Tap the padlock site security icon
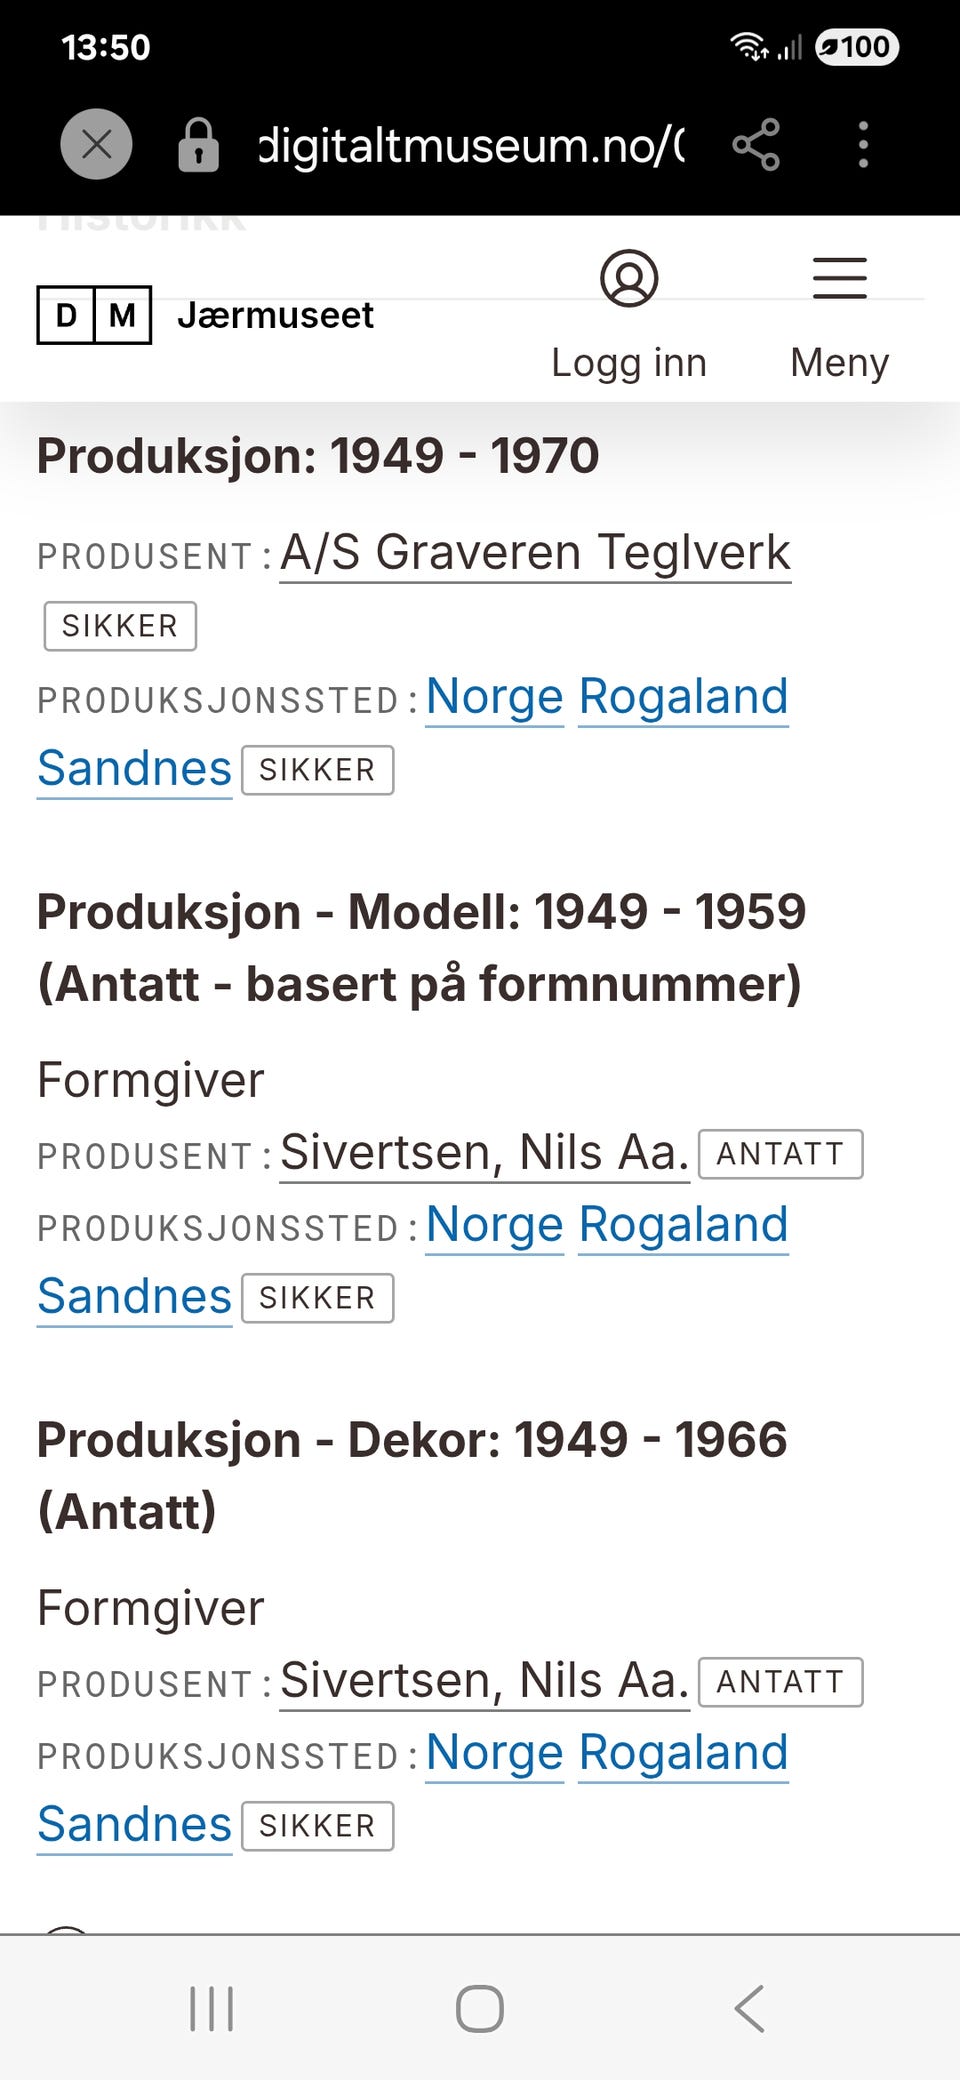This screenshot has height=2080, width=960. point(198,145)
